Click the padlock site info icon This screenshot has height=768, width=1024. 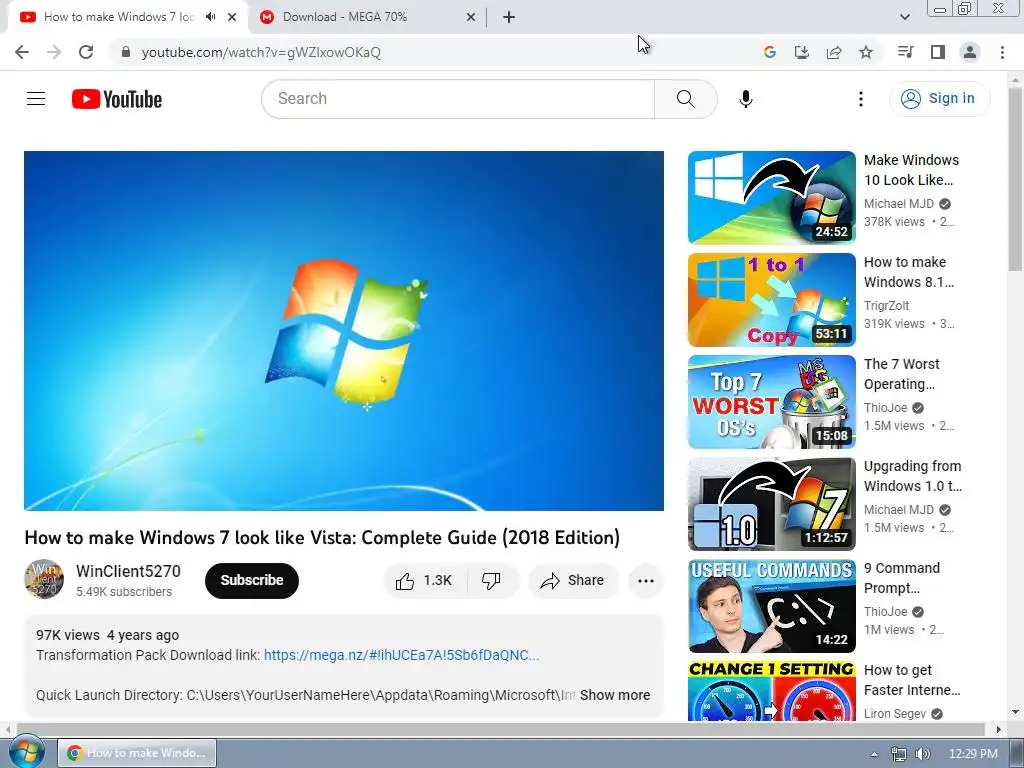pyautogui.click(x=126, y=52)
